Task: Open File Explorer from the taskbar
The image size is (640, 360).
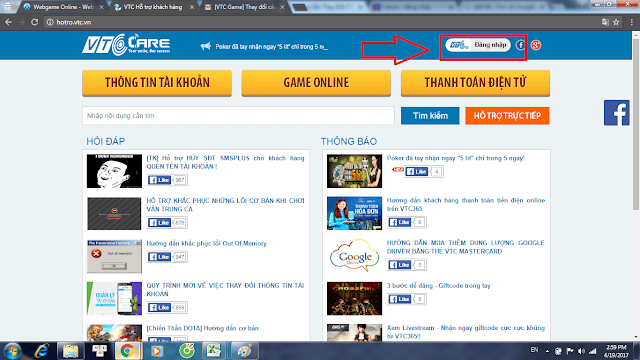Action: click(x=70, y=351)
